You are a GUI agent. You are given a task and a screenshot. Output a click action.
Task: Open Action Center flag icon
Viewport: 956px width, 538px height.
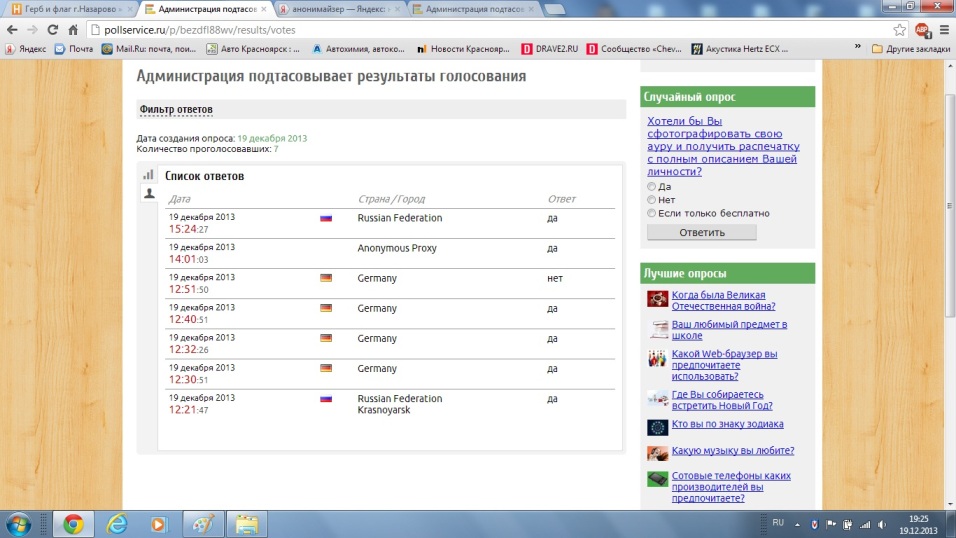pyautogui.click(x=831, y=524)
